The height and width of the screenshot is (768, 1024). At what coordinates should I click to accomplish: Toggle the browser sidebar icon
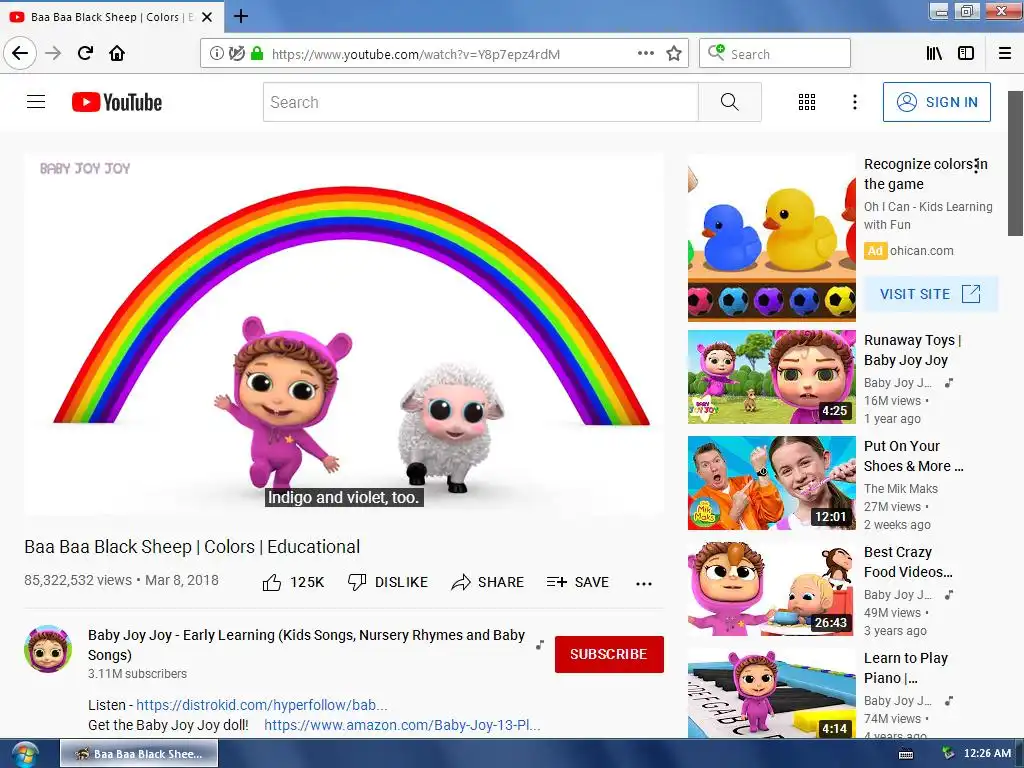pos(966,54)
